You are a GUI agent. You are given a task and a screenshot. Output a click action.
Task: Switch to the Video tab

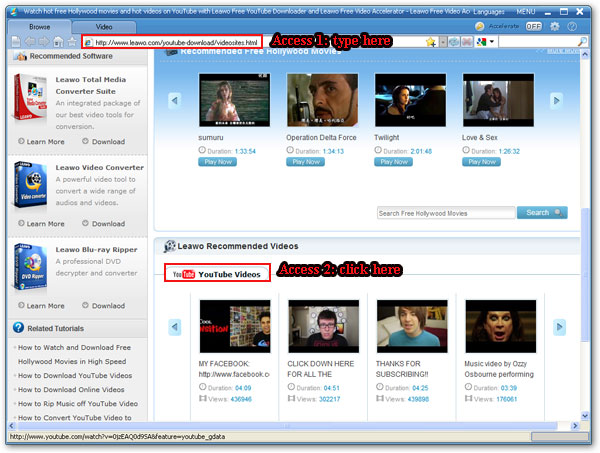(x=104, y=27)
